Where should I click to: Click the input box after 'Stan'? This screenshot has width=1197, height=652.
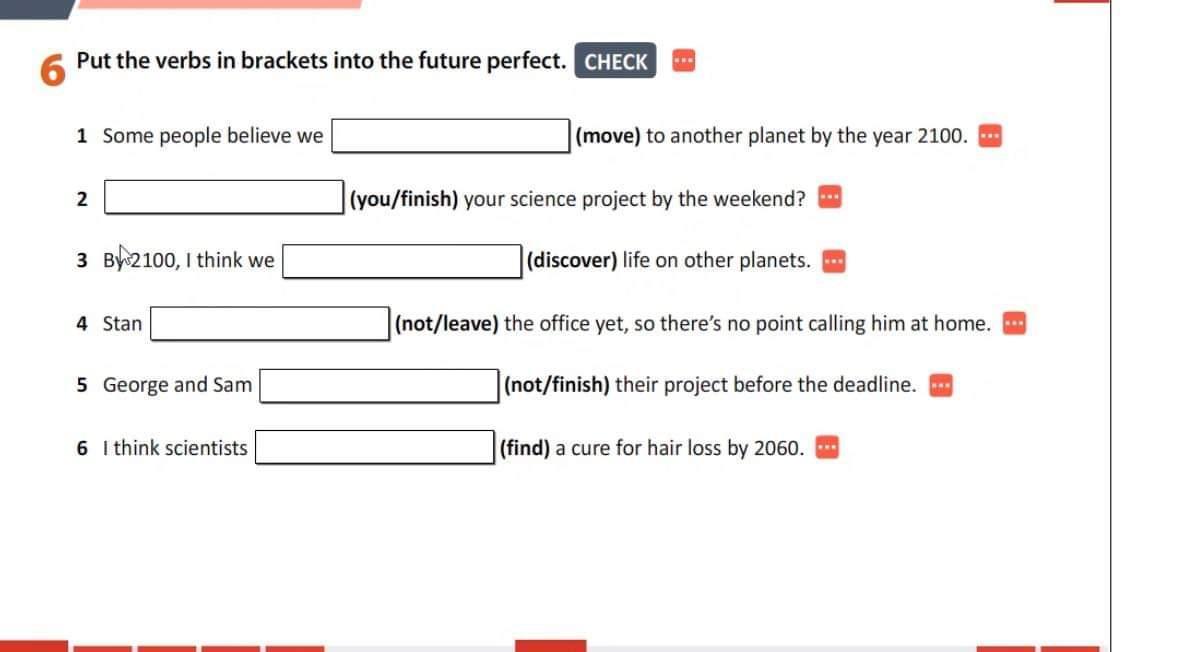[269, 323]
